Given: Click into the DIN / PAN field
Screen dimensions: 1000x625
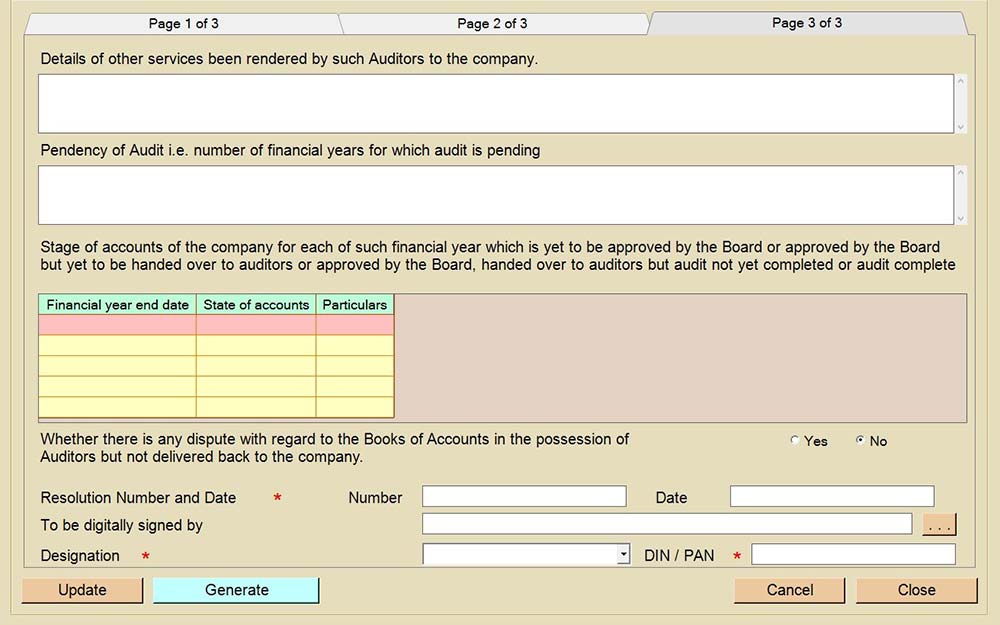Looking at the screenshot, I should (853, 555).
